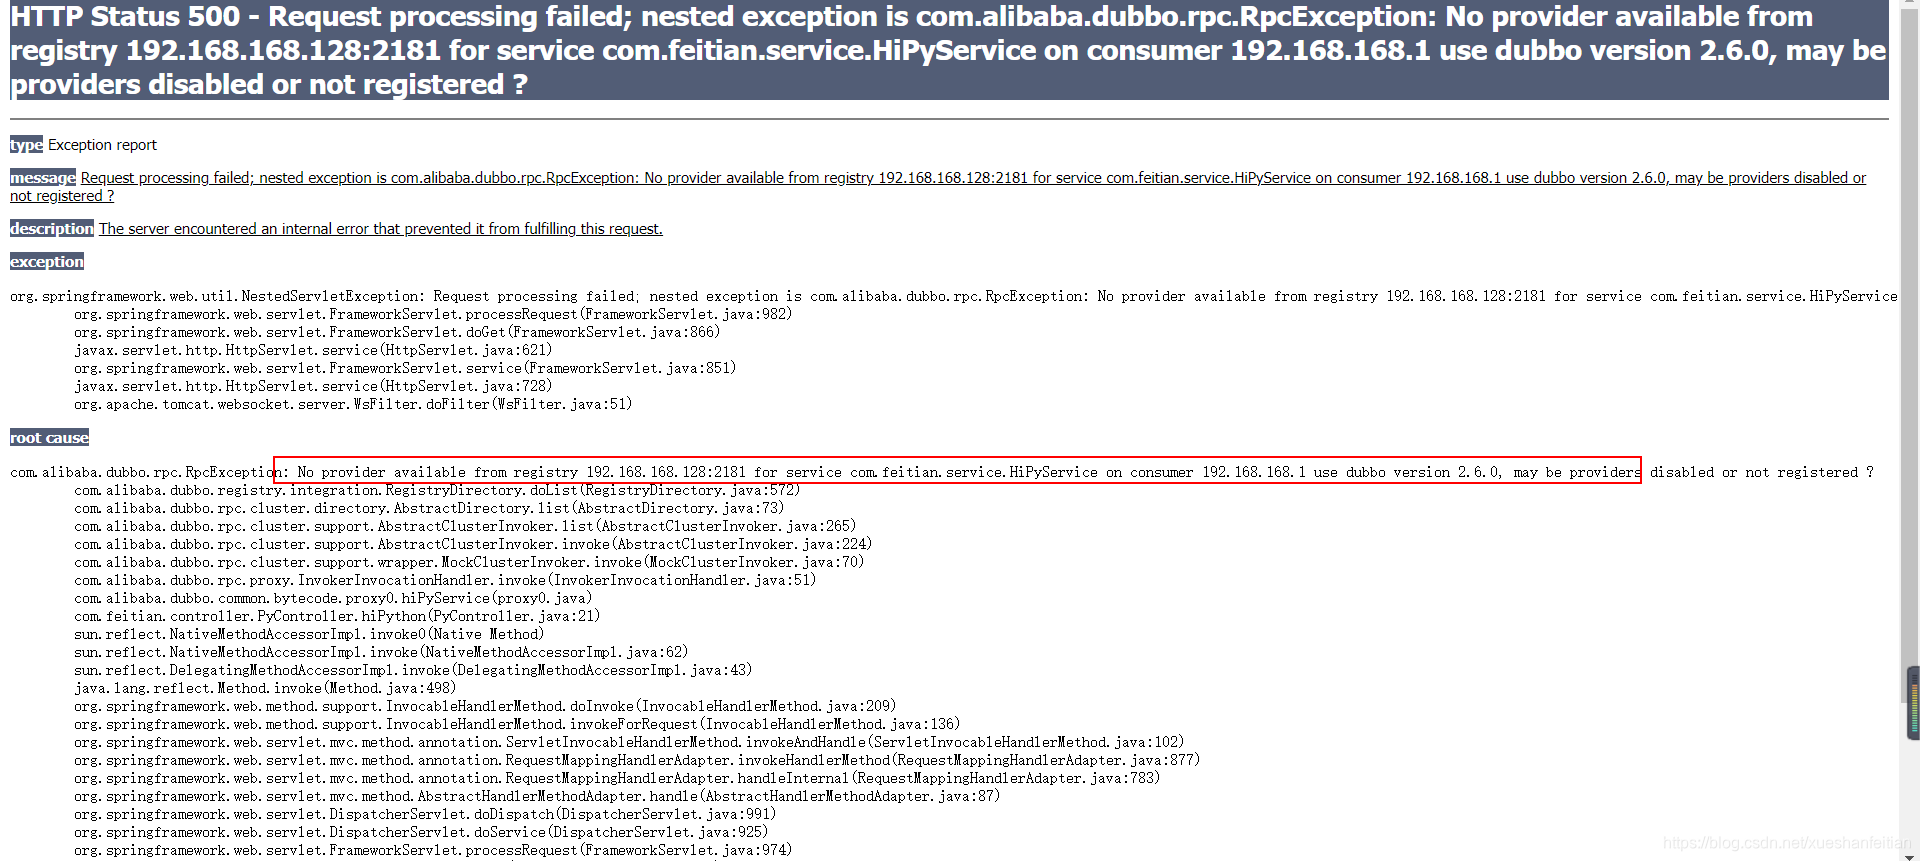
Task: Click 'NativeMethodAccessorImpl.invoke(NativeMethodAccessorImpl.java:62)' line
Action: coord(381,652)
